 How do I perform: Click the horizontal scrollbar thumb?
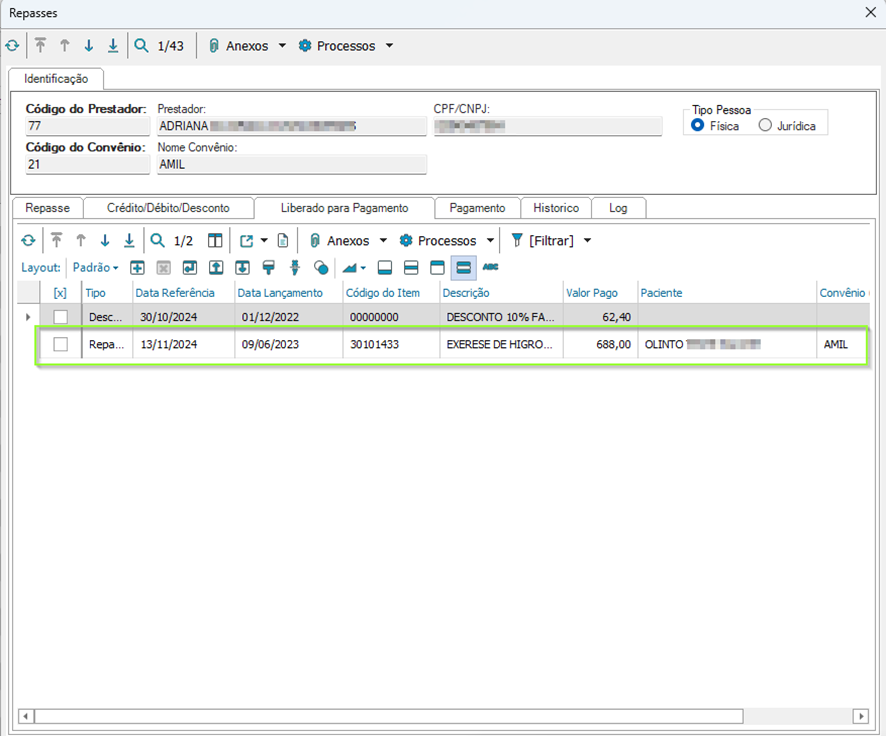389,716
